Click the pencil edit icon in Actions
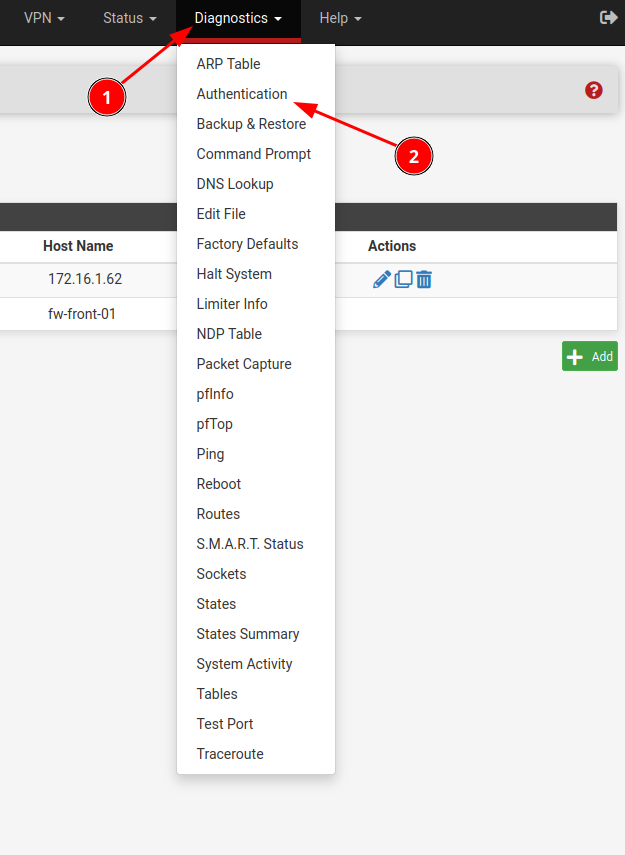 pyautogui.click(x=381, y=280)
